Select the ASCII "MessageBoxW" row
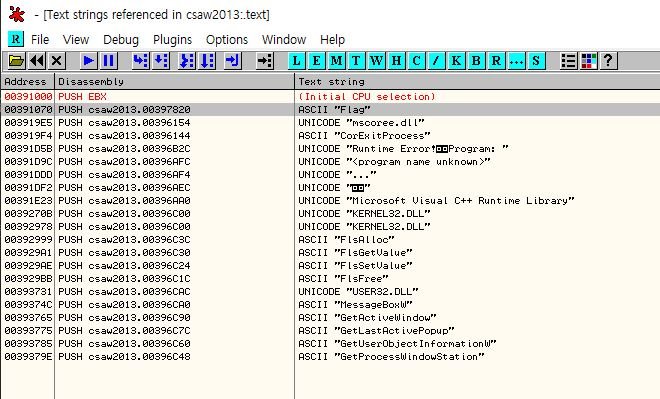660x399 pixels. [330, 304]
